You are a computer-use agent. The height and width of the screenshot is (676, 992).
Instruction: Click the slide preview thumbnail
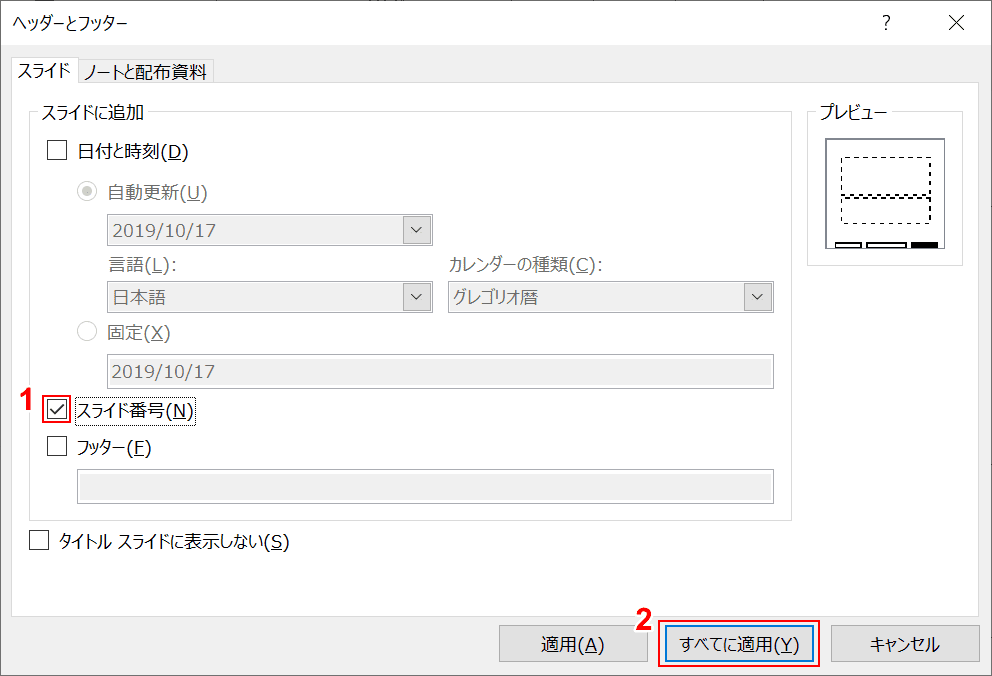click(x=885, y=194)
